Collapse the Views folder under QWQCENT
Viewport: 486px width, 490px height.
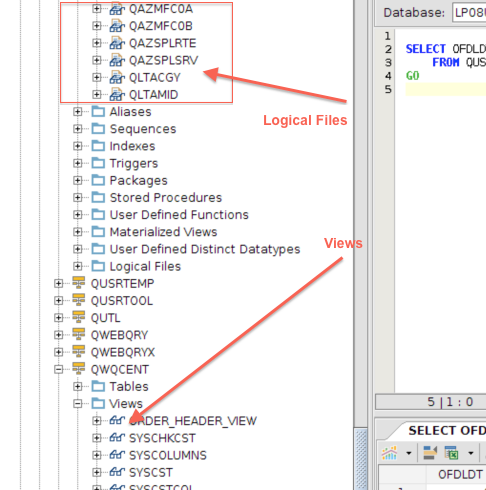pos(78,403)
